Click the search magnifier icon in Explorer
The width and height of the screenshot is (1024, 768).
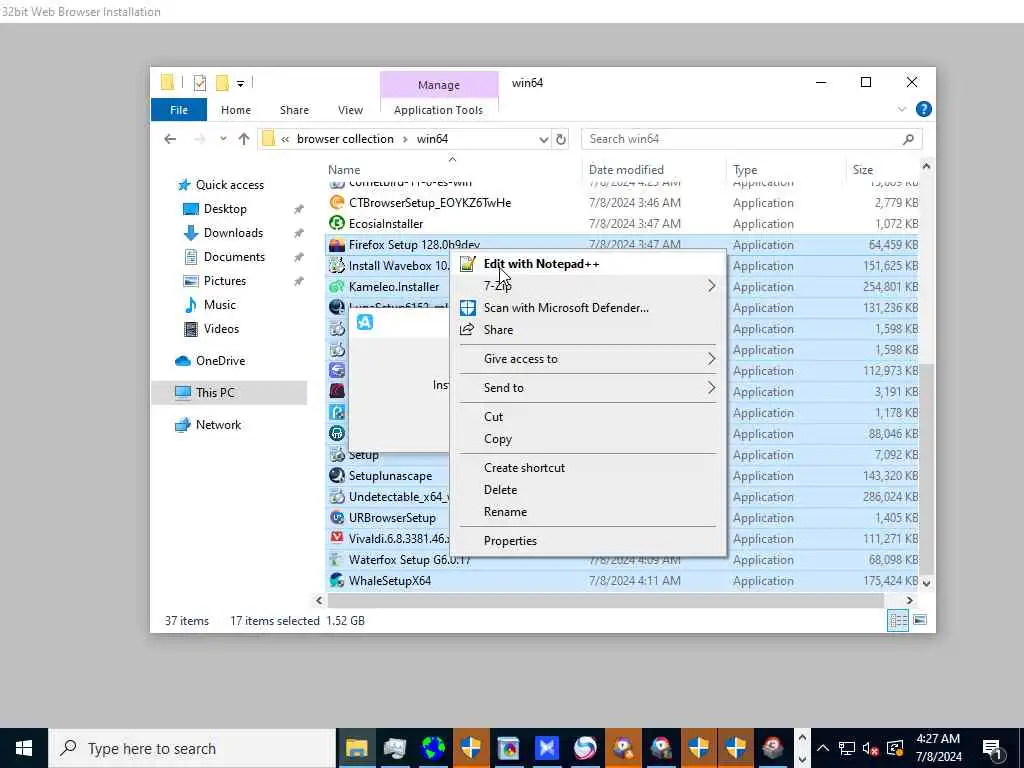[908, 139]
